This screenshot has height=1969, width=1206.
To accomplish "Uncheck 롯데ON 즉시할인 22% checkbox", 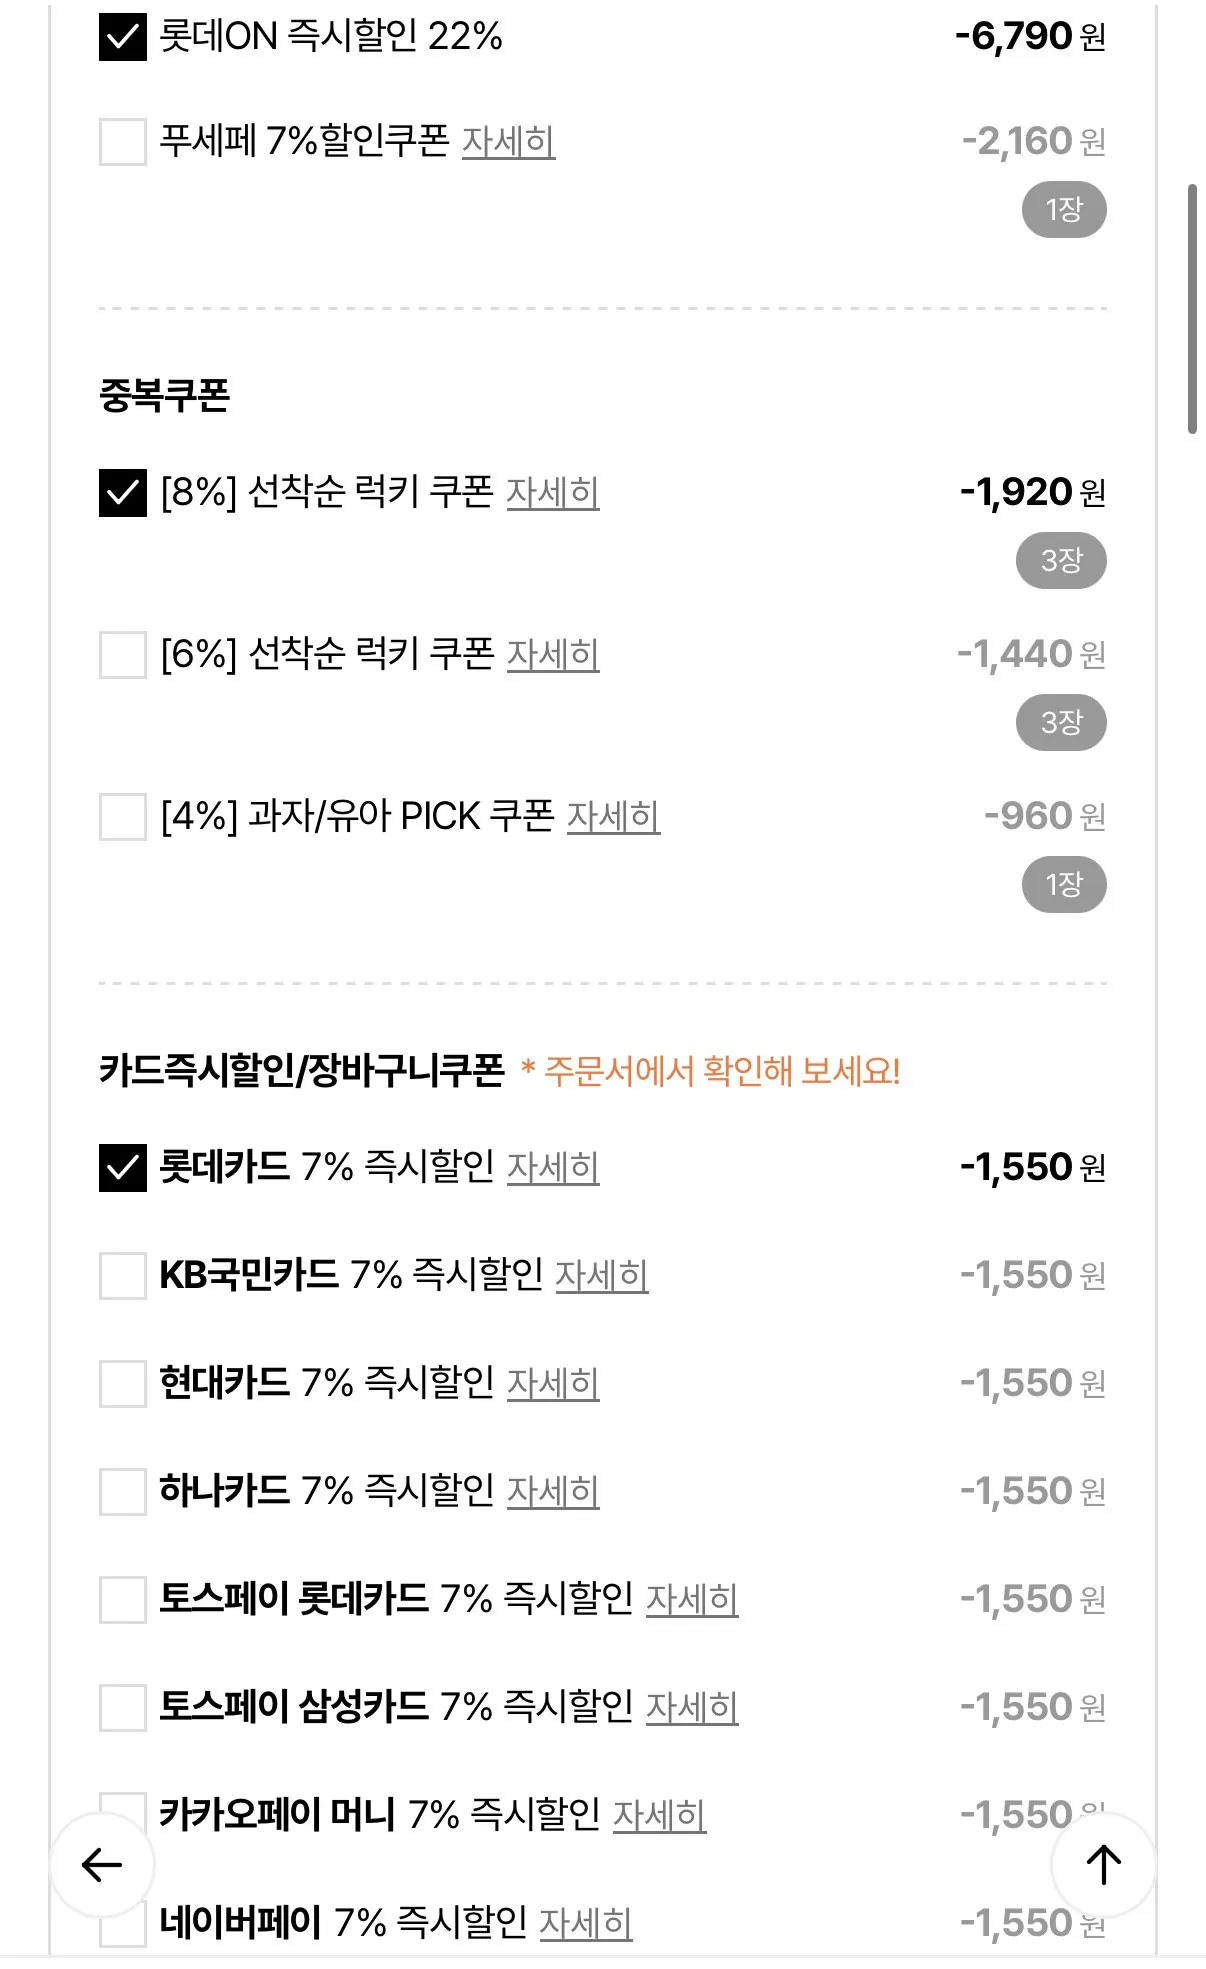I will point(123,37).
